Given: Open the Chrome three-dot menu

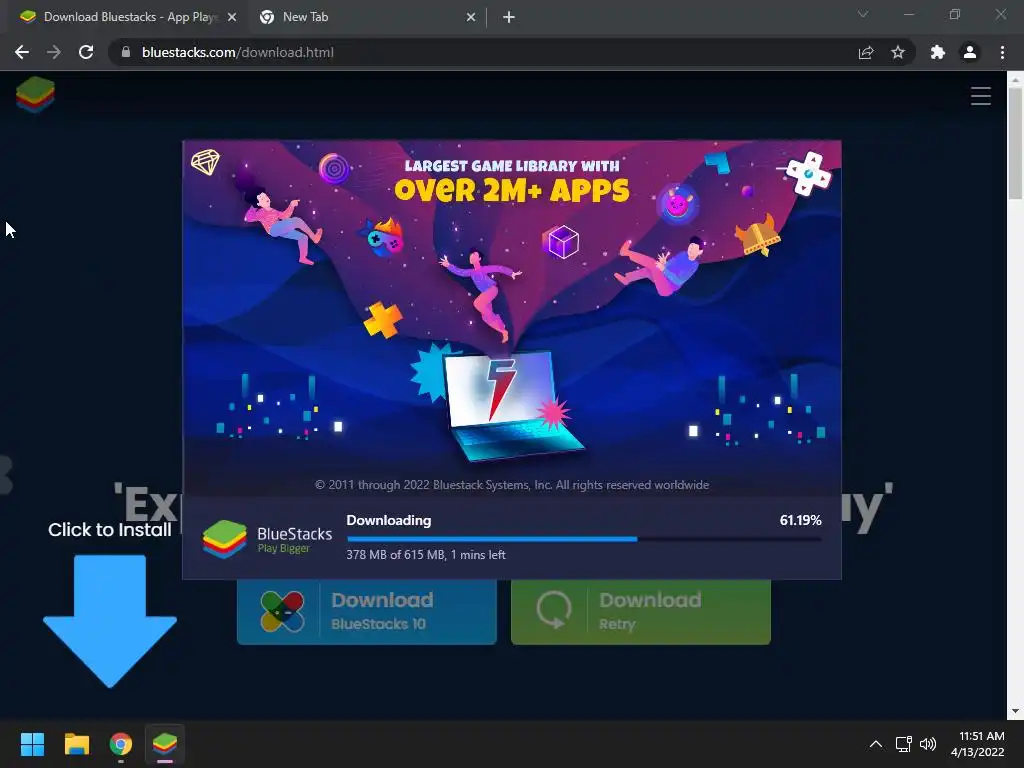Looking at the screenshot, I should [1002, 52].
